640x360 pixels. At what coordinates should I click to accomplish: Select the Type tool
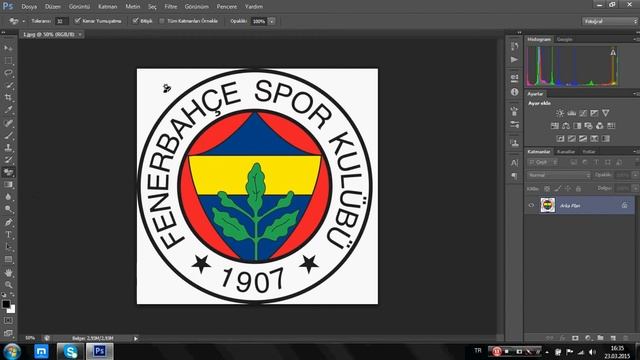(8, 235)
